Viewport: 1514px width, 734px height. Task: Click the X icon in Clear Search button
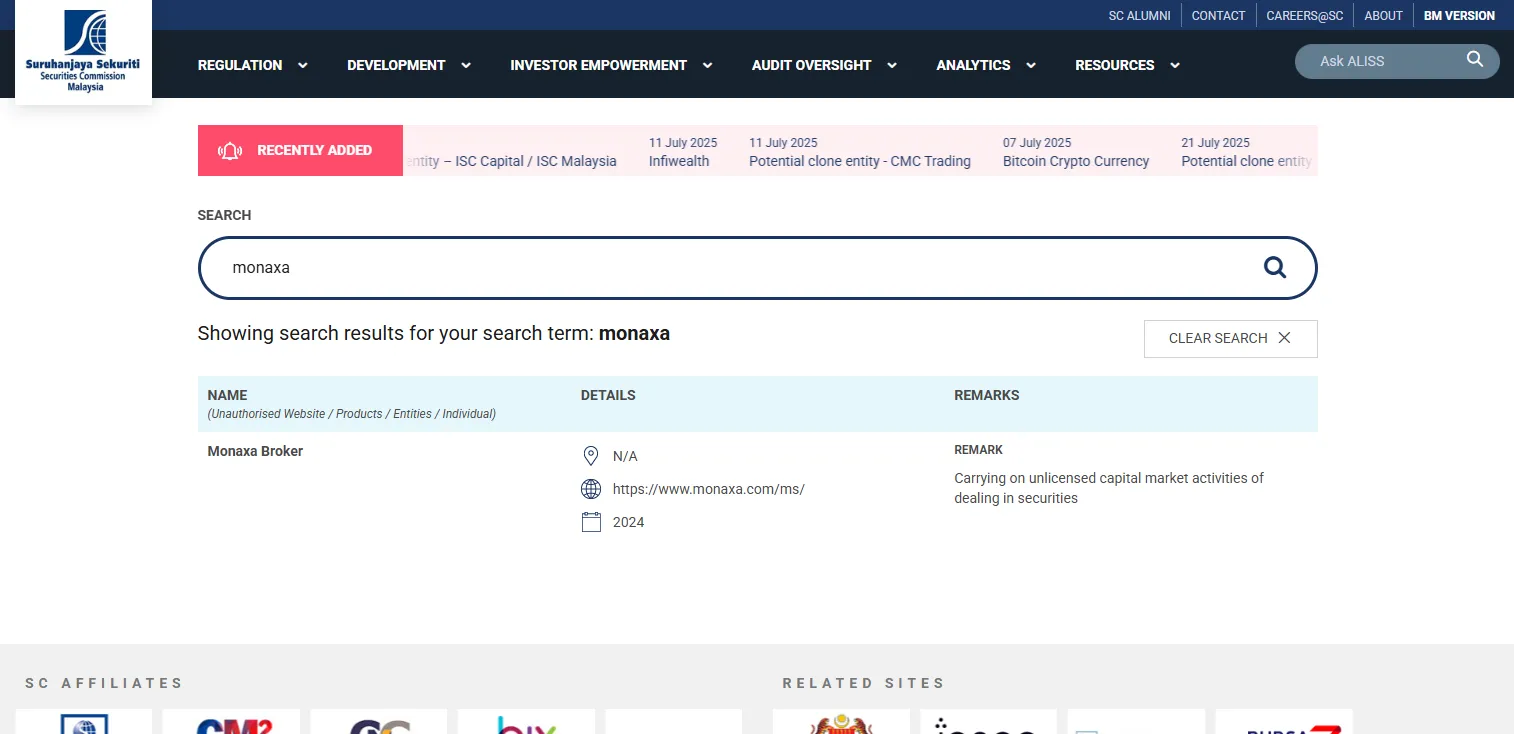(1285, 338)
